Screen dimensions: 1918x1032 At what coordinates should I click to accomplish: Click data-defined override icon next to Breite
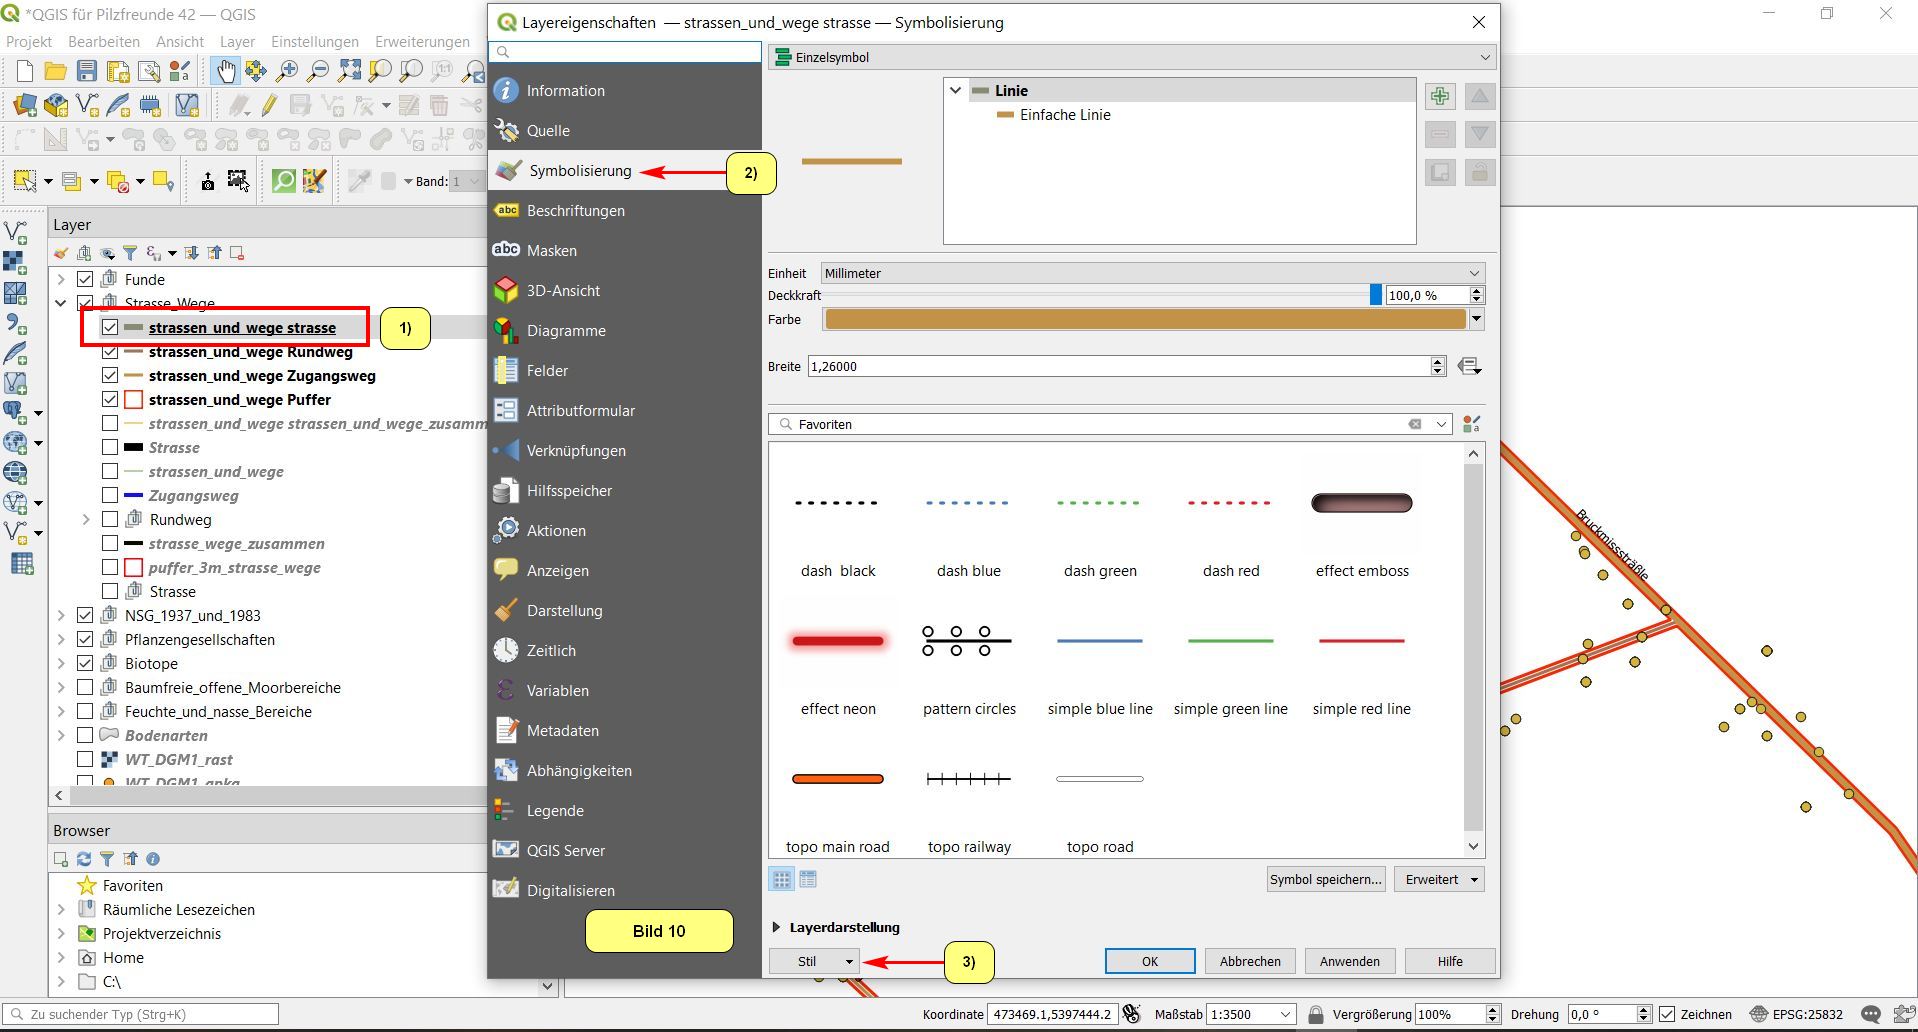[x=1469, y=366]
